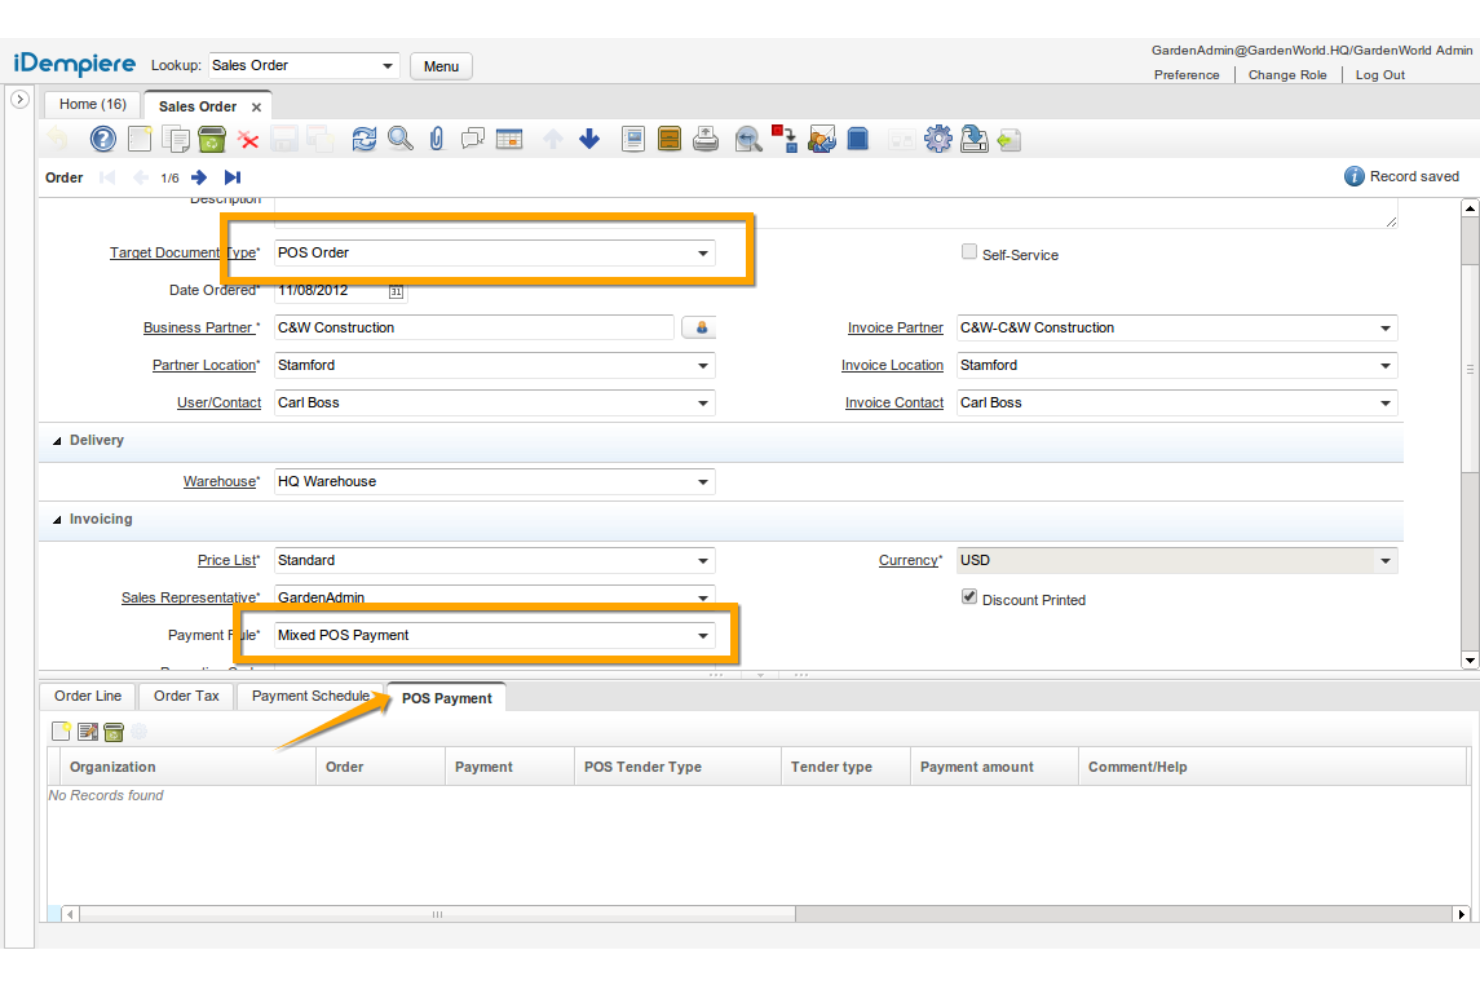Open the Process gear icon in toolbar
1480x987 pixels.
point(938,139)
